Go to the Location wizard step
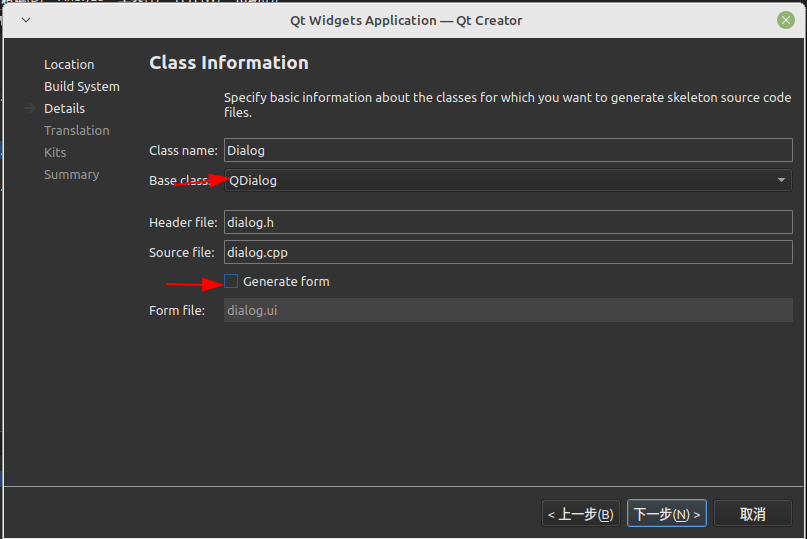807x539 pixels. pyautogui.click(x=69, y=65)
